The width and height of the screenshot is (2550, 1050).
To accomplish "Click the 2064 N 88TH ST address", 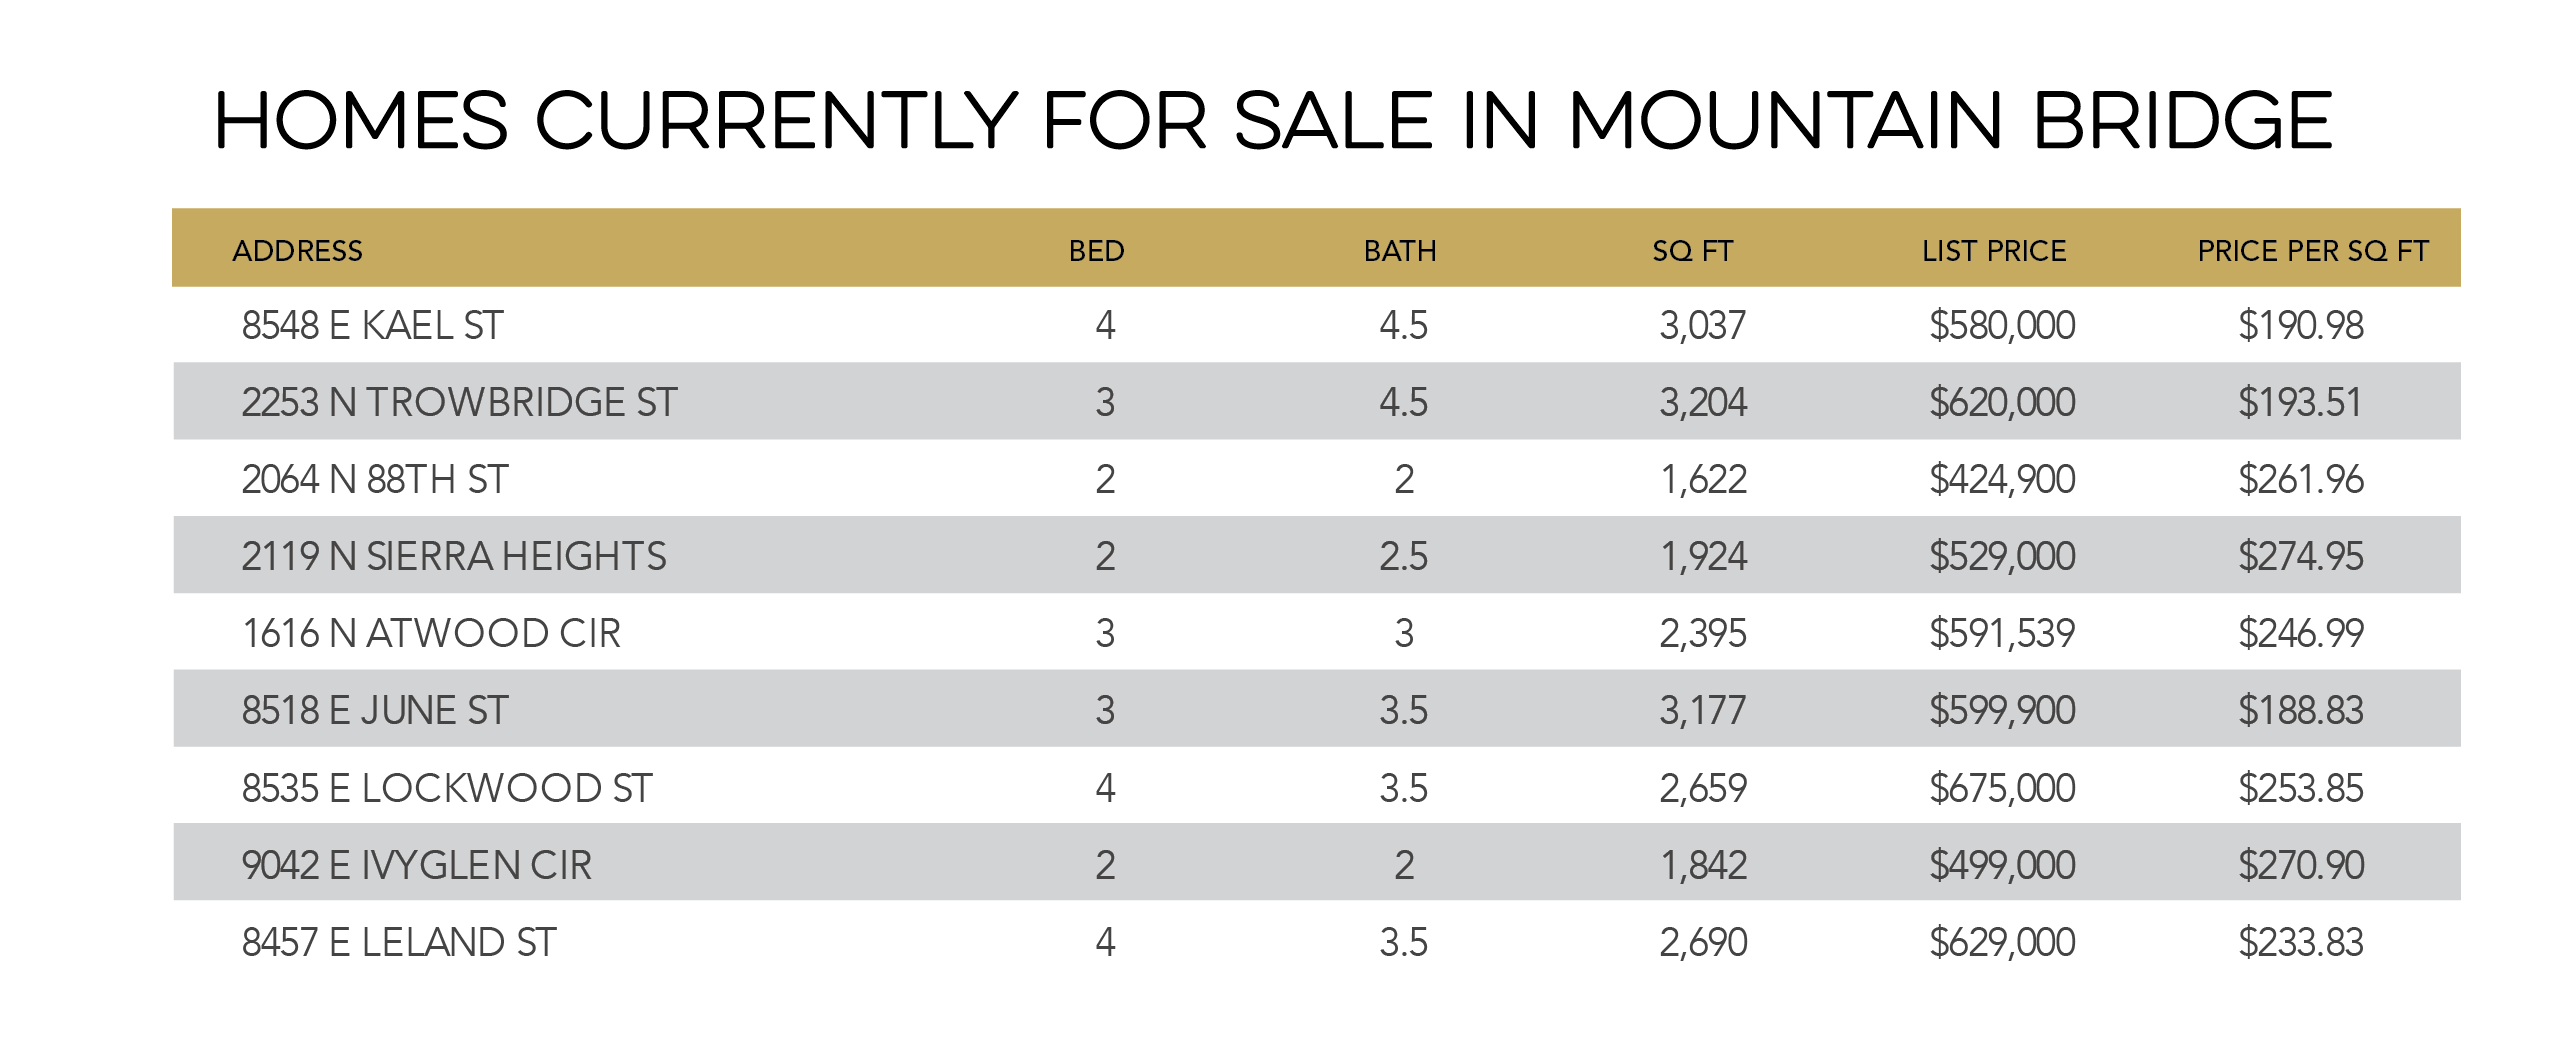I will tap(375, 479).
